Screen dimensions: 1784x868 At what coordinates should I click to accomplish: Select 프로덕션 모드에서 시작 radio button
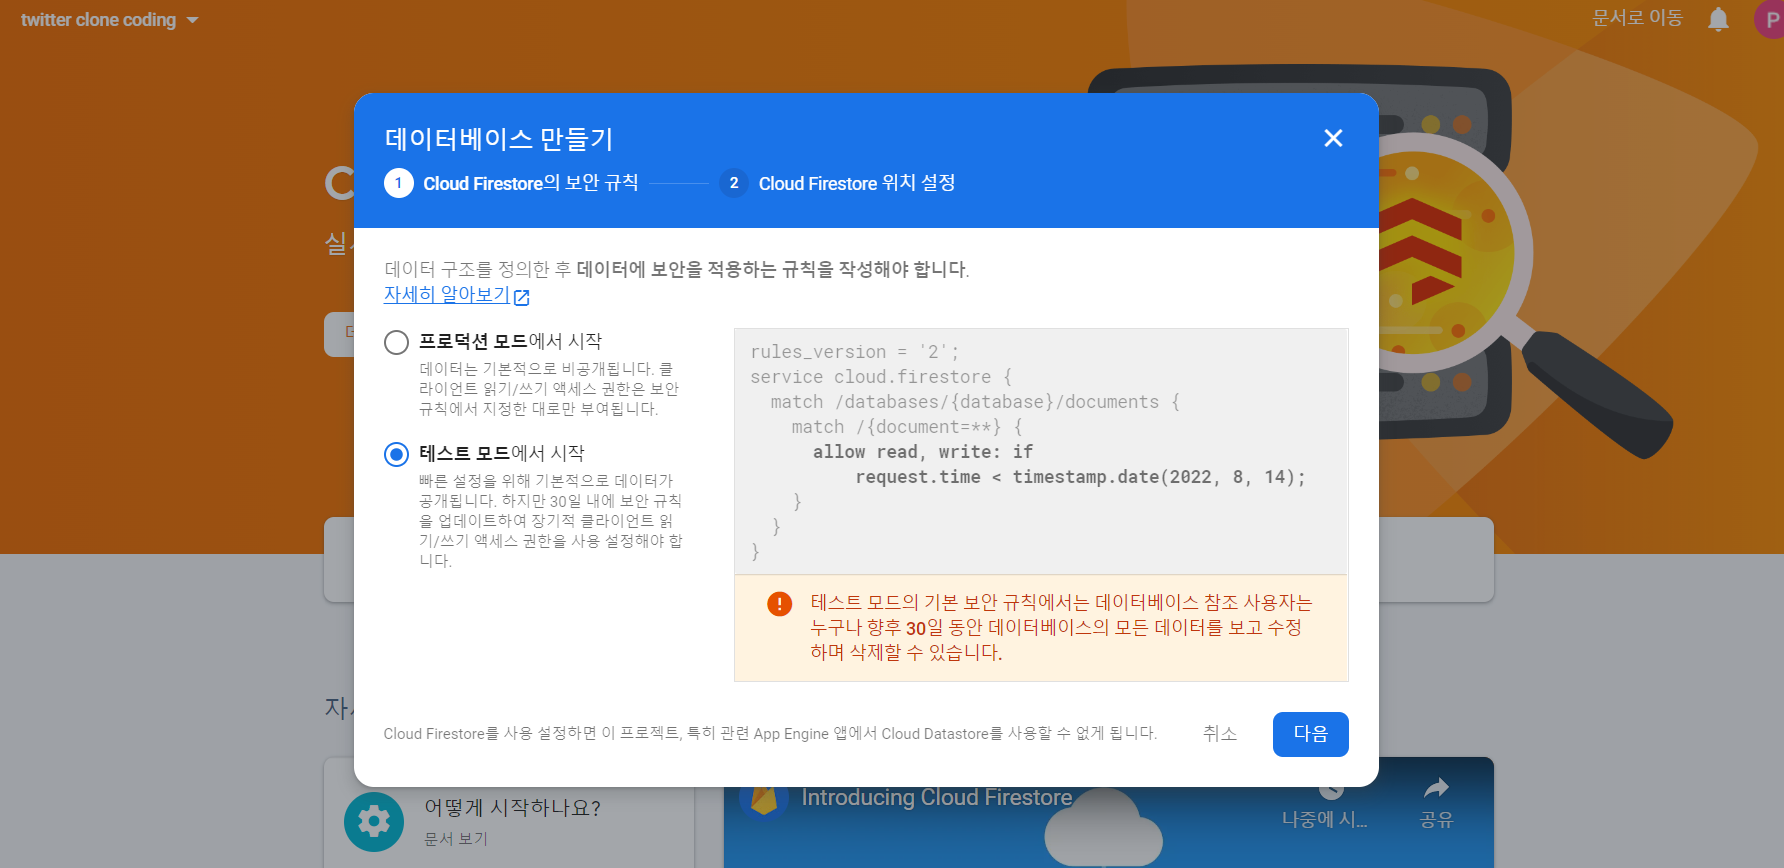click(x=397, y=342)
